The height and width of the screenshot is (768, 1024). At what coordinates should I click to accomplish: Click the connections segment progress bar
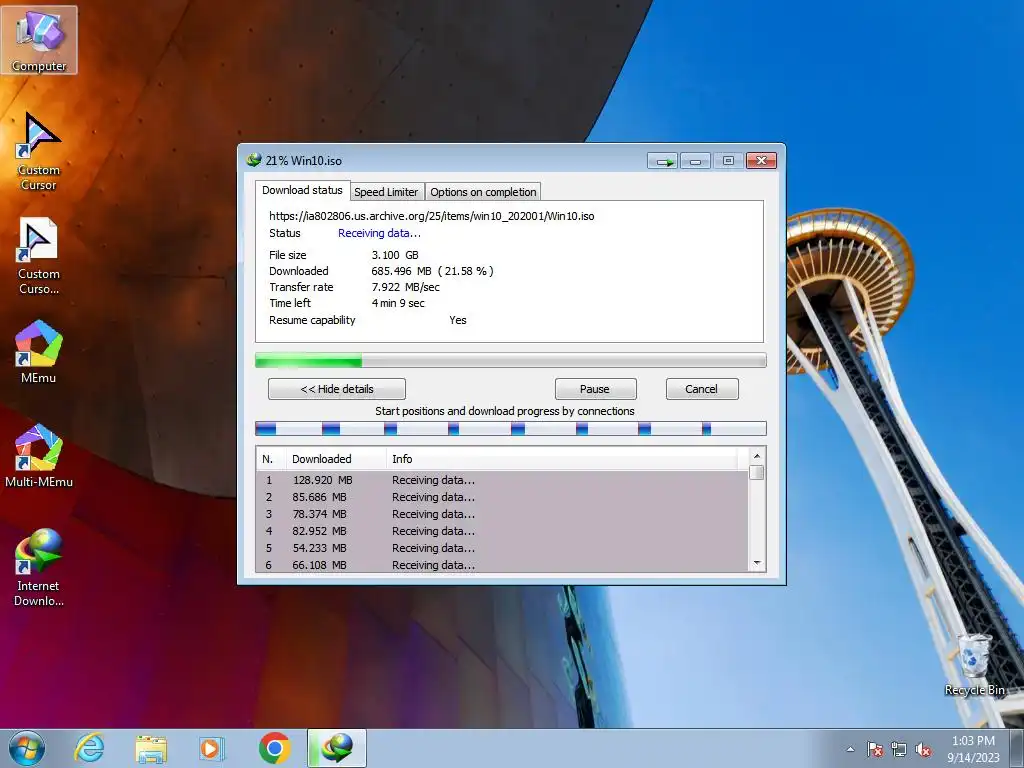point(511,429)
